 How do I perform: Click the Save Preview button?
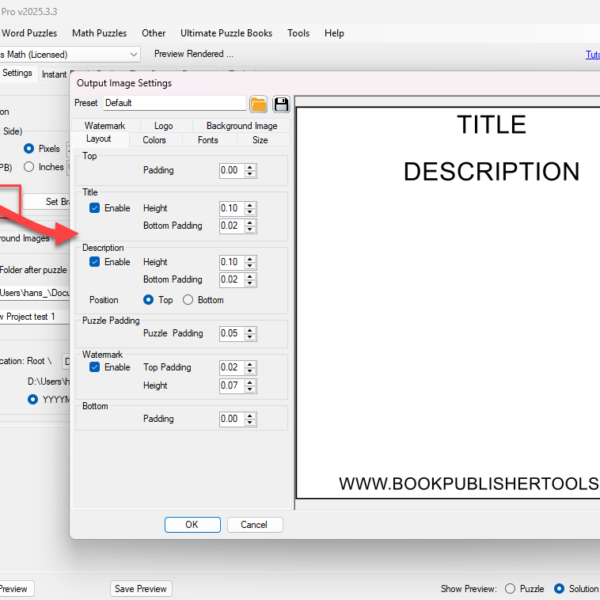point(141,589)
